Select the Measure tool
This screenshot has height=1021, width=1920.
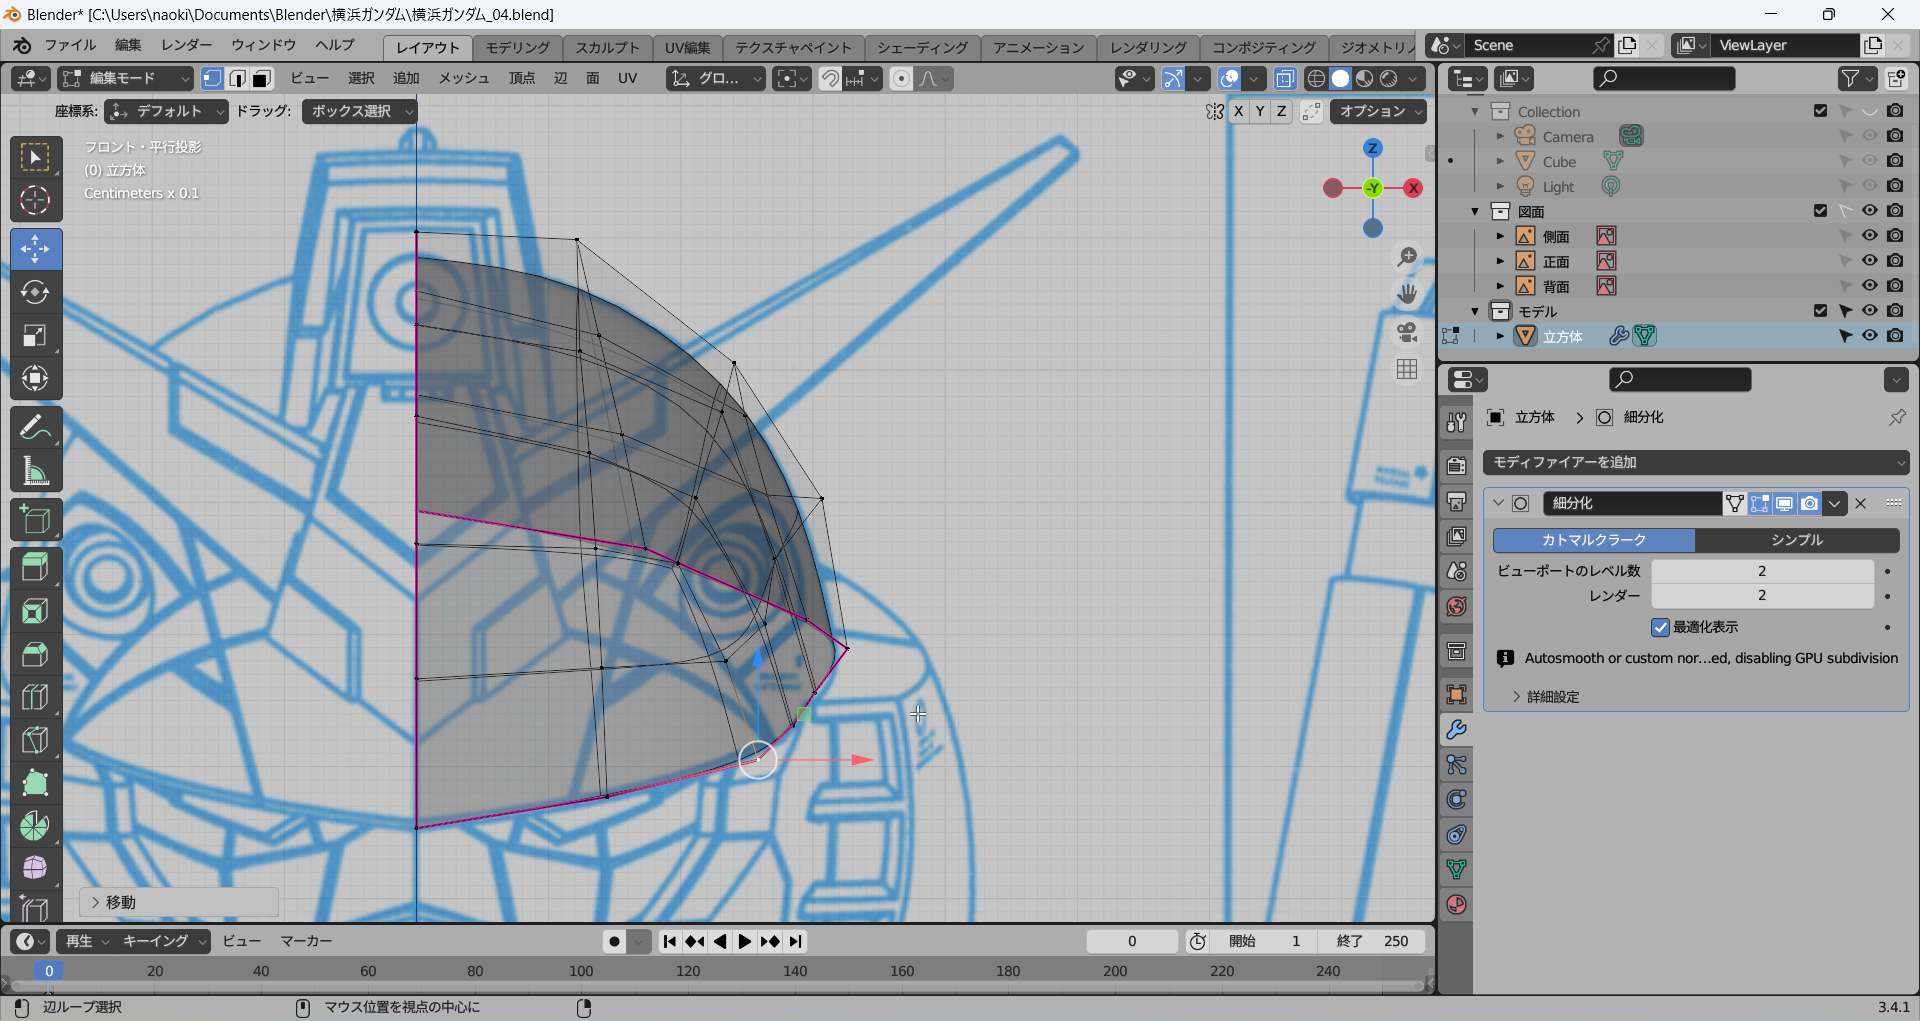click(35, 471)
